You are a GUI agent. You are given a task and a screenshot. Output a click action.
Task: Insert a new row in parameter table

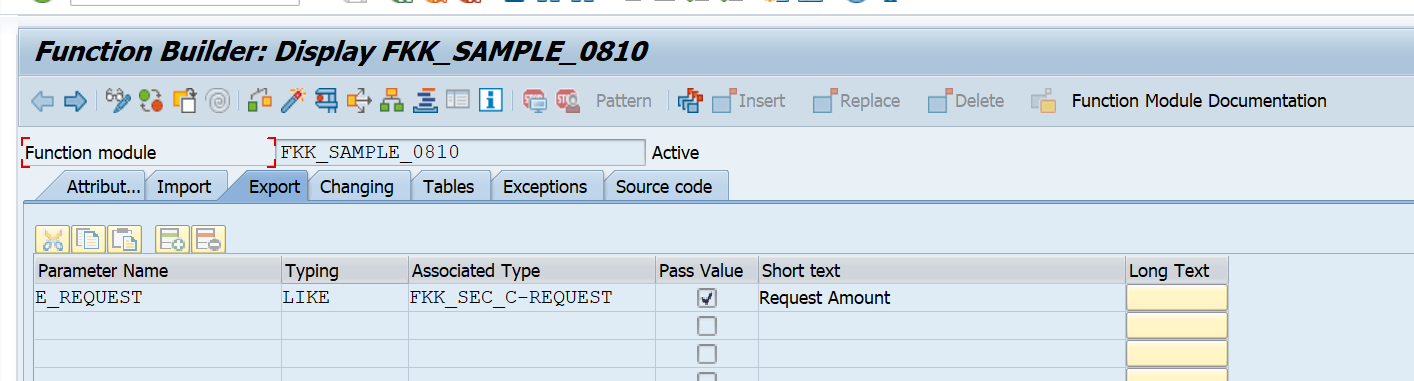172,240
